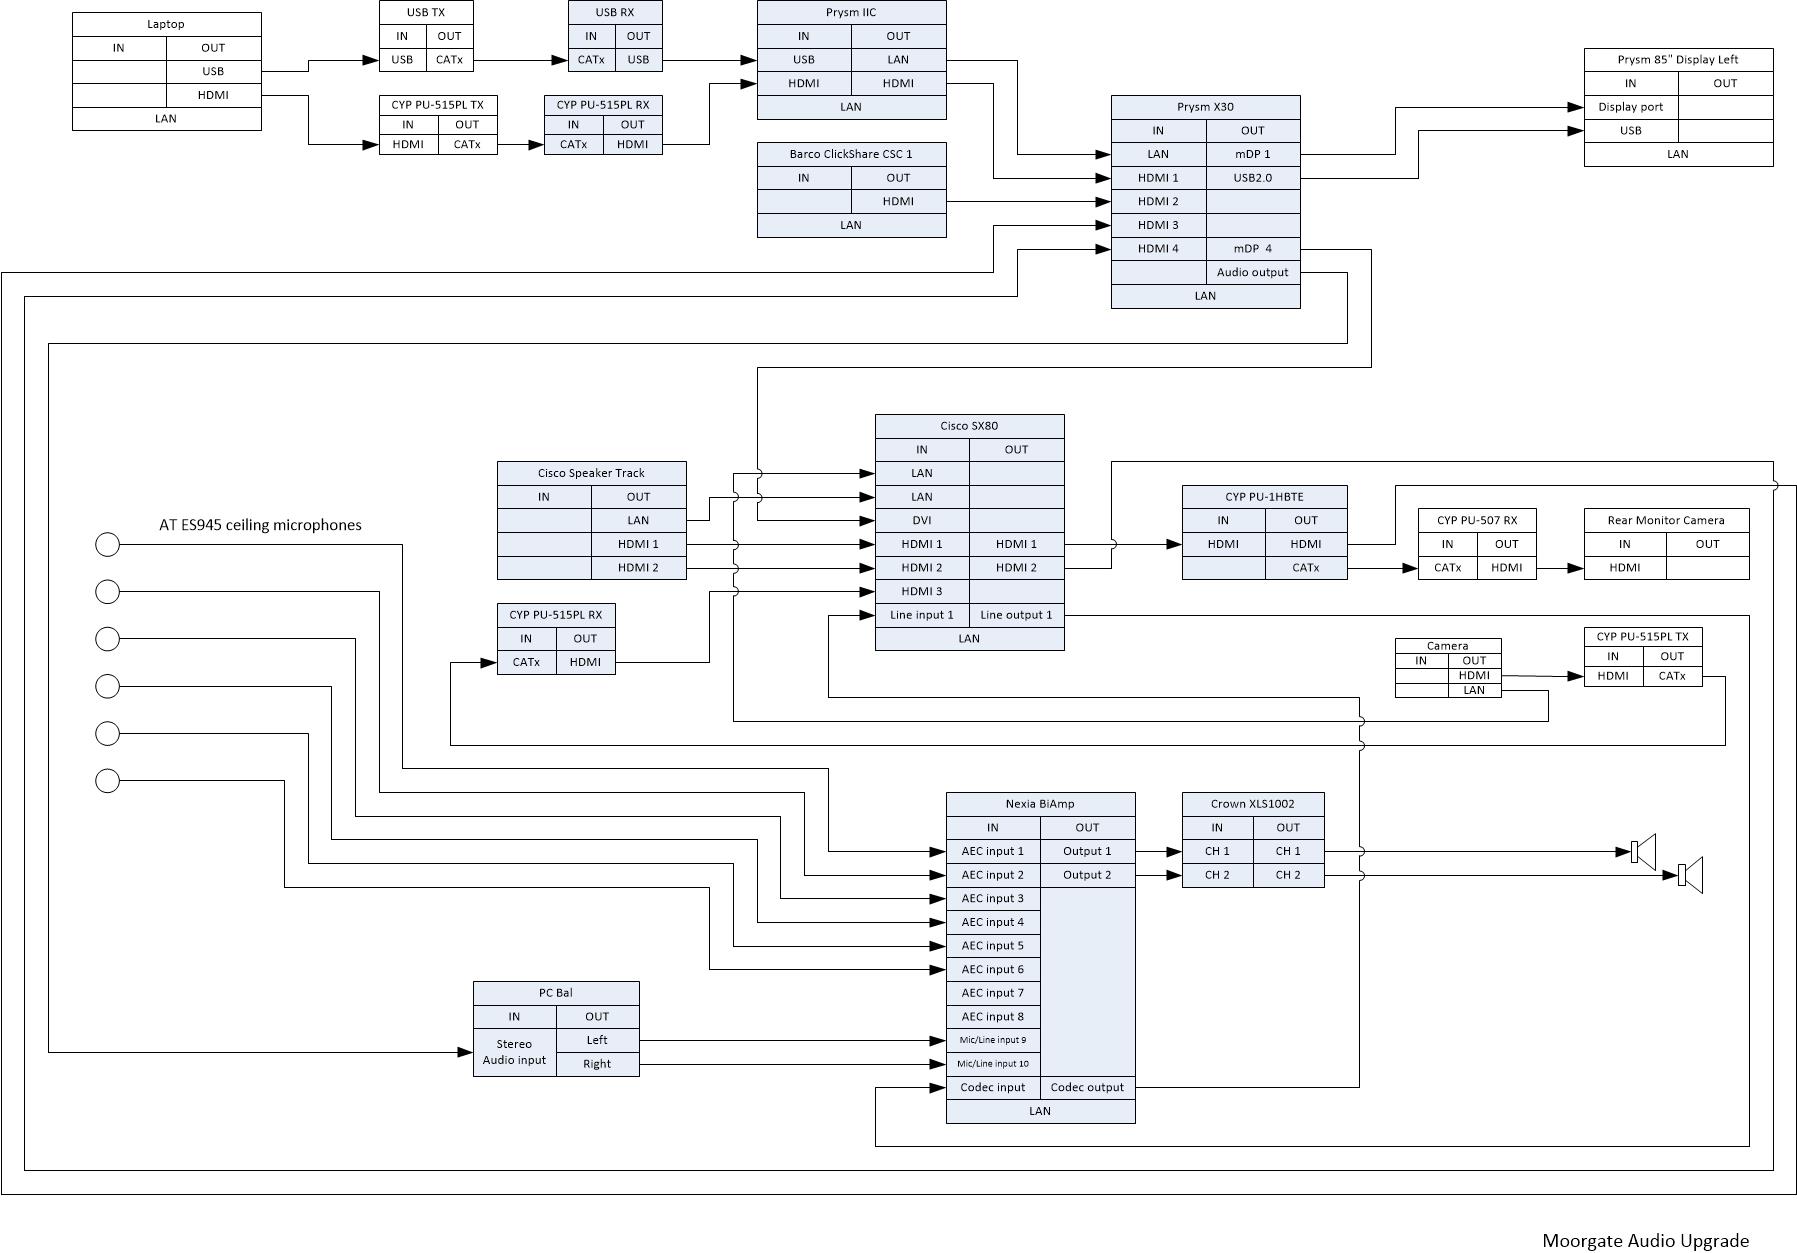Select Nexia BiAmp "Output 1" cell

pyautogui.click(x=1087, y=851)
